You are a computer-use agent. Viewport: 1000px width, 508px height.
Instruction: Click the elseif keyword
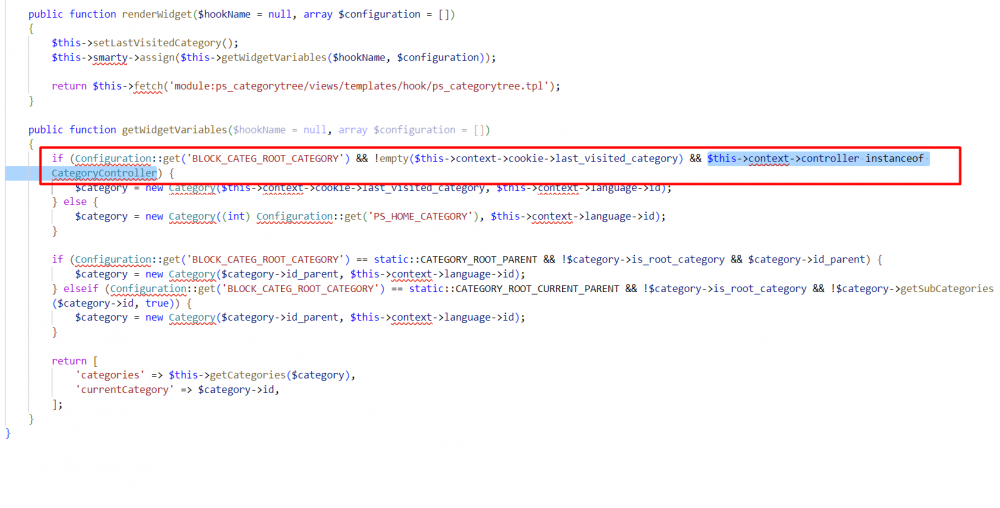pos(81,288)
